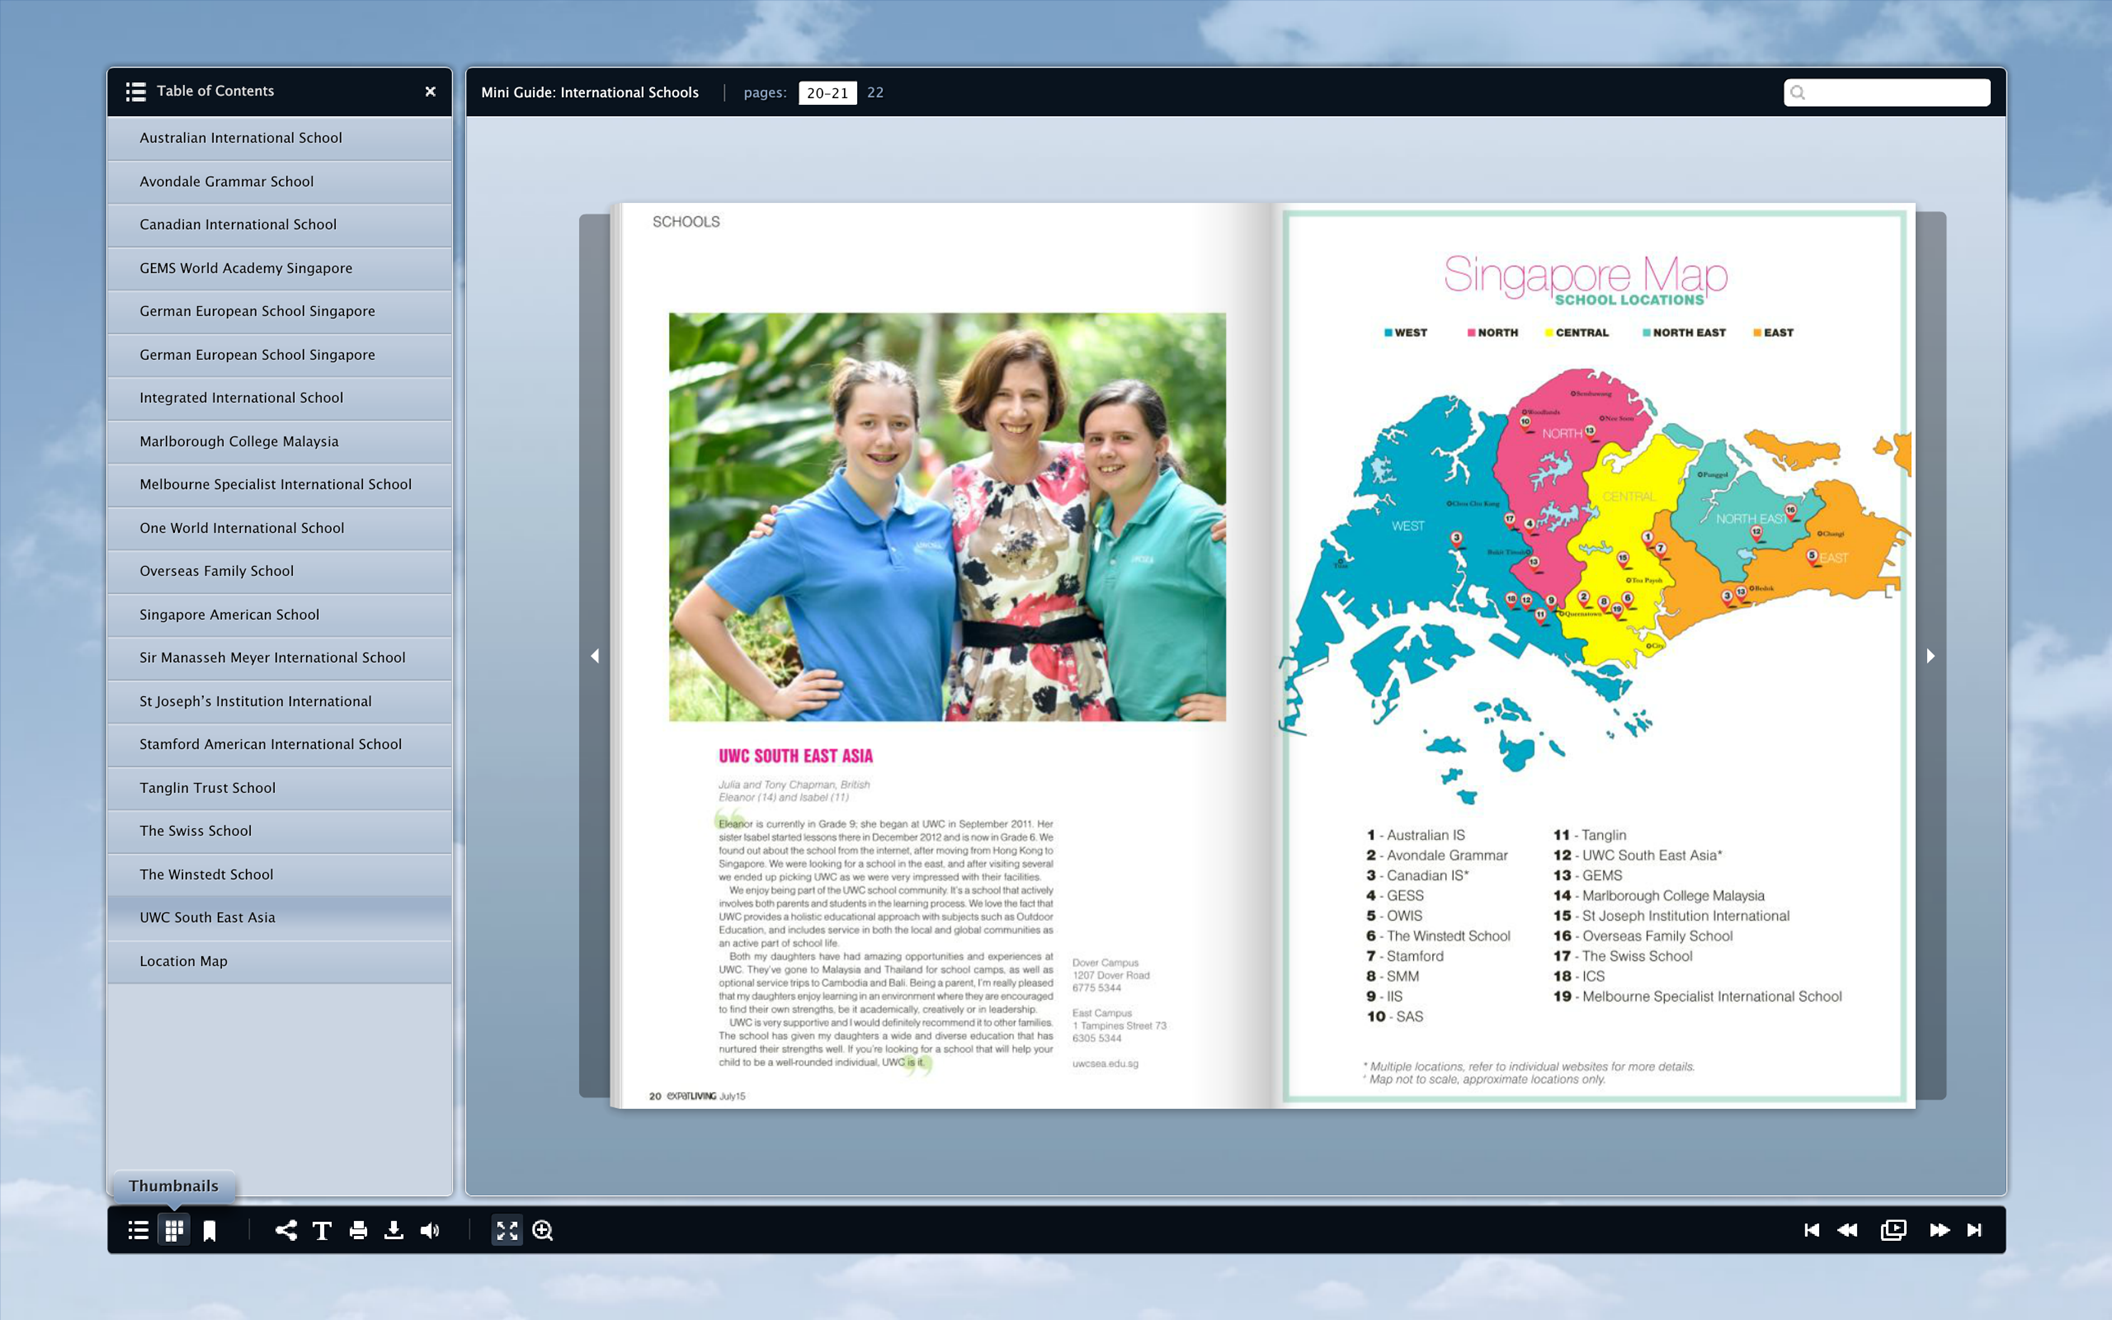
Task: Open Overseas Family School entry
Action: click(x=280, y=571)
